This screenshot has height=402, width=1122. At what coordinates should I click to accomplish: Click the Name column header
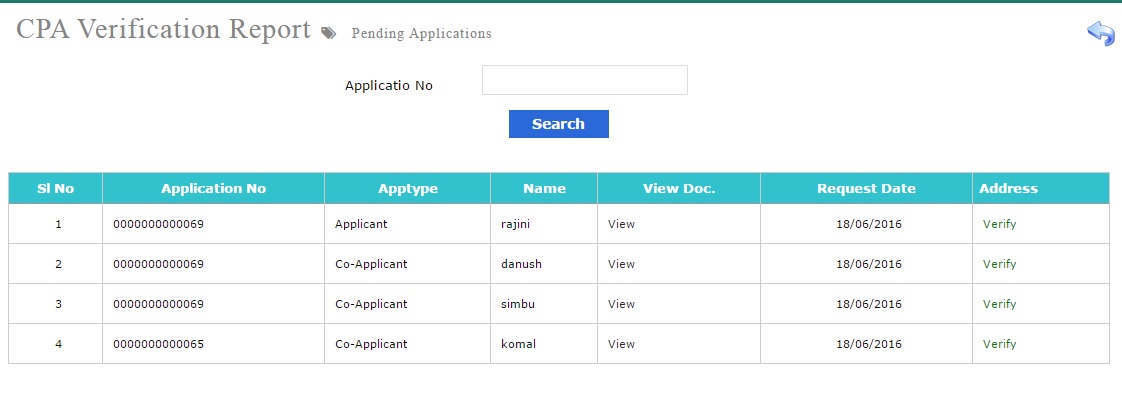544,188
